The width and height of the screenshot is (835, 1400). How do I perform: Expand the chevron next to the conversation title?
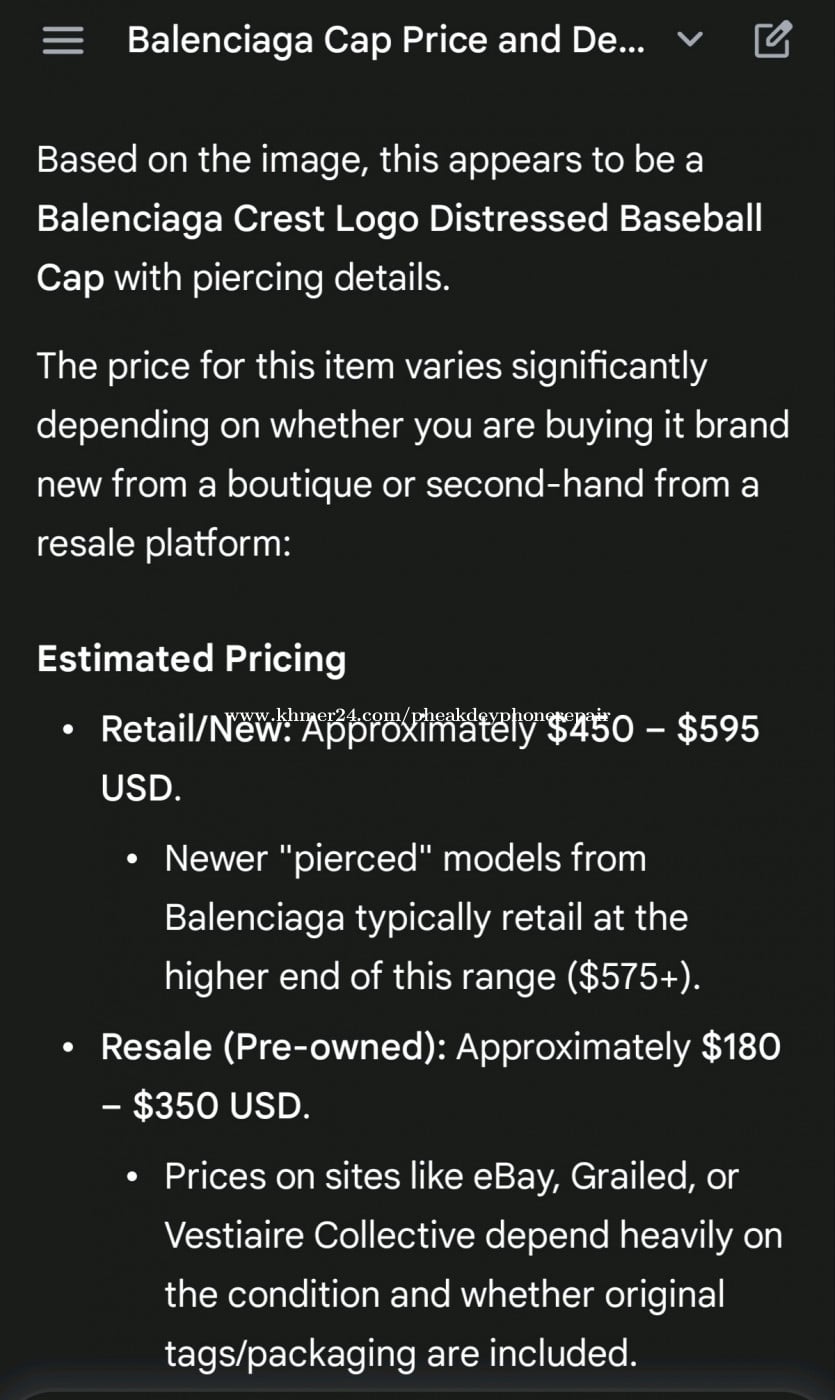coord(690,40)
